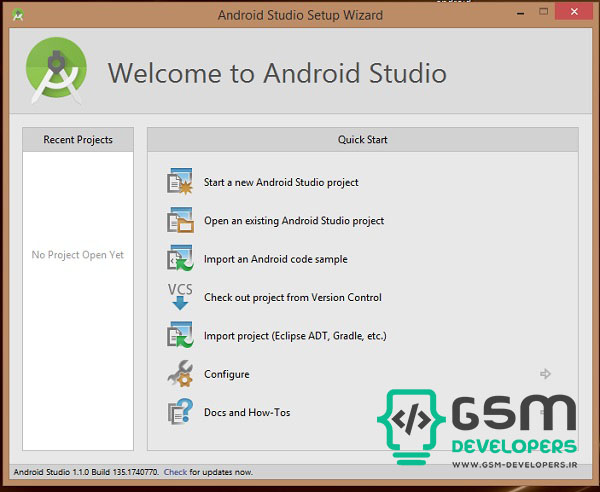Click the VCS checkout arrow icon
The image size is (600, 492).
click(x=180, y=297)
